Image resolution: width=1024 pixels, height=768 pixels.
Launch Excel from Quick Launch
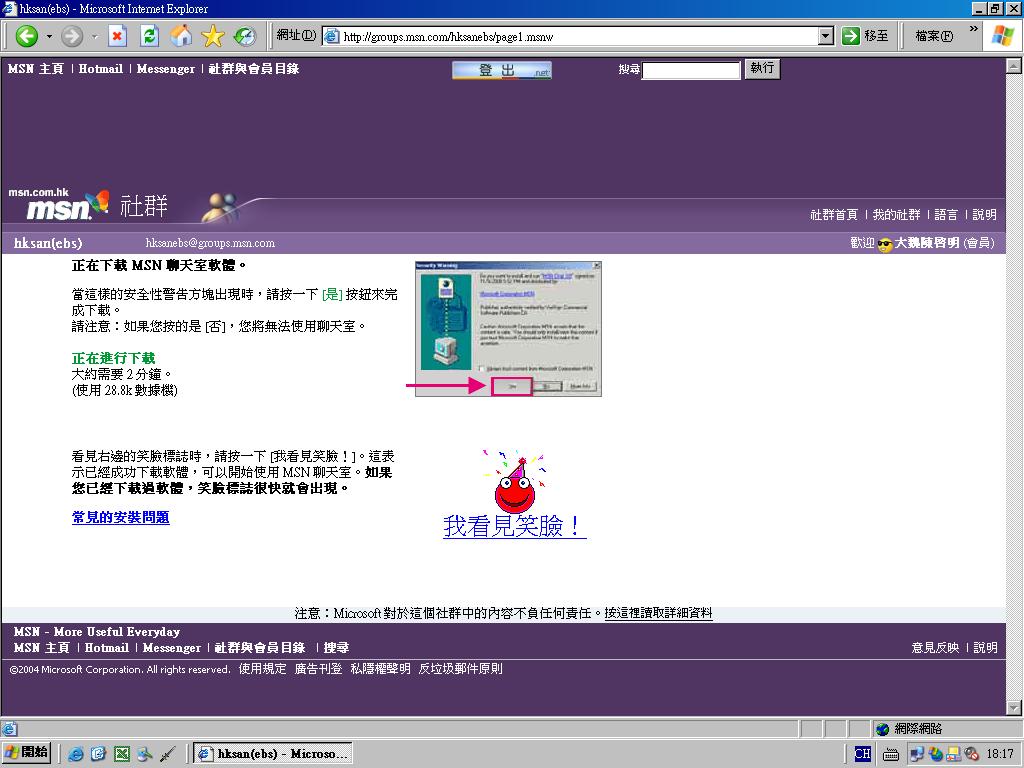pos(121,754)
